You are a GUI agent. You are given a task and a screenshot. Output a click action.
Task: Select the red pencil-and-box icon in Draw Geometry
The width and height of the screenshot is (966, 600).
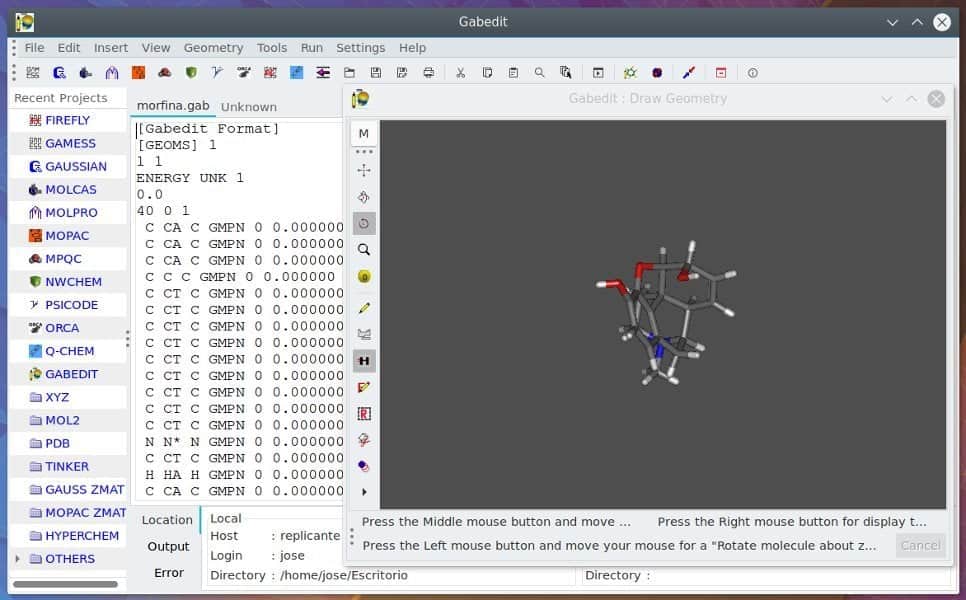click(x=363, y=387)
